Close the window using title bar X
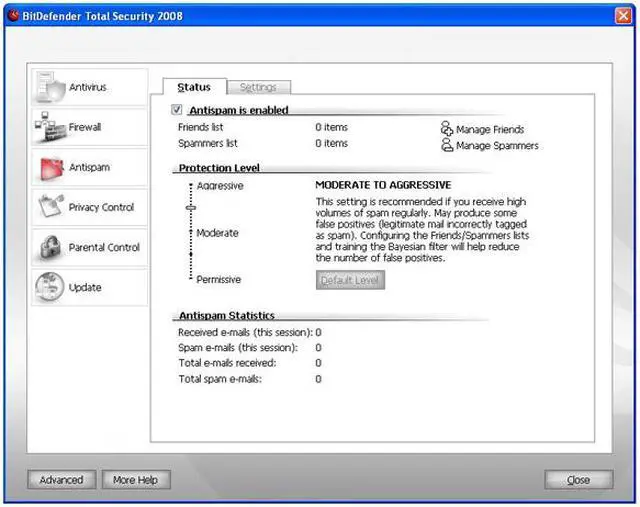 [x=621, y=16]
